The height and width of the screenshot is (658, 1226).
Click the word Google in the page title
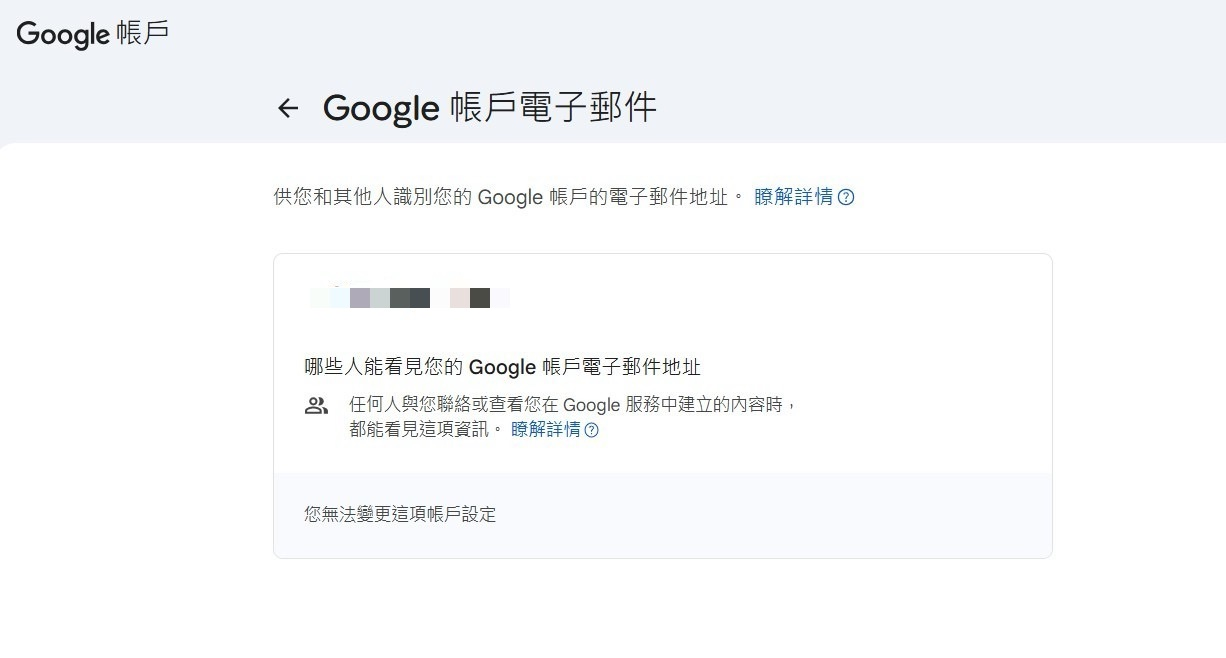[x=381, y=108]
